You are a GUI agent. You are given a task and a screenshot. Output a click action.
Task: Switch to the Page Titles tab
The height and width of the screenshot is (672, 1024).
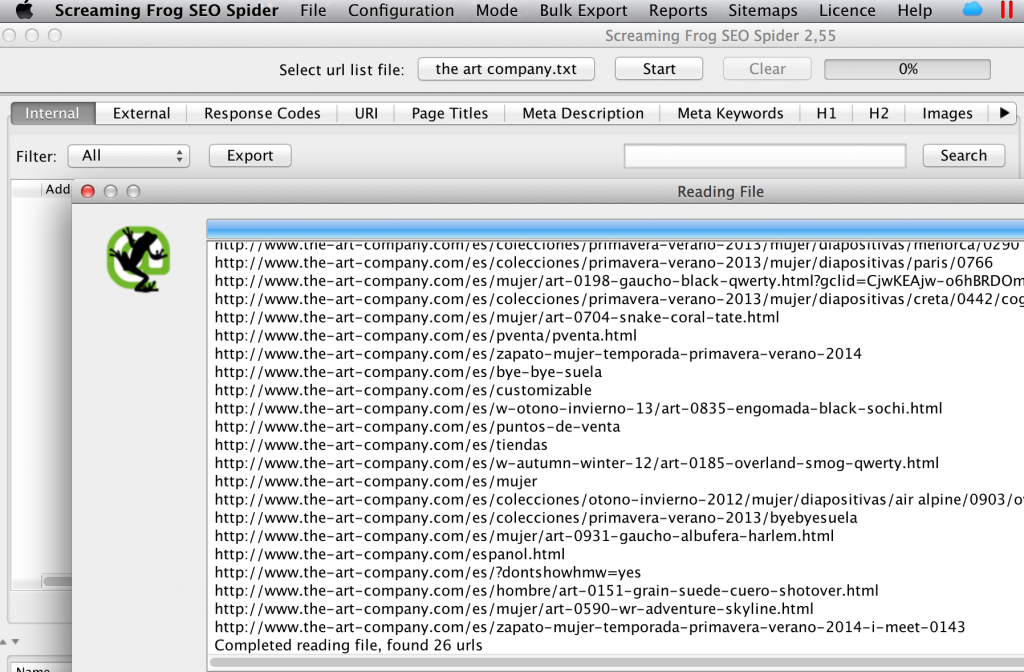pyautogui.click(x=449, y=114)
